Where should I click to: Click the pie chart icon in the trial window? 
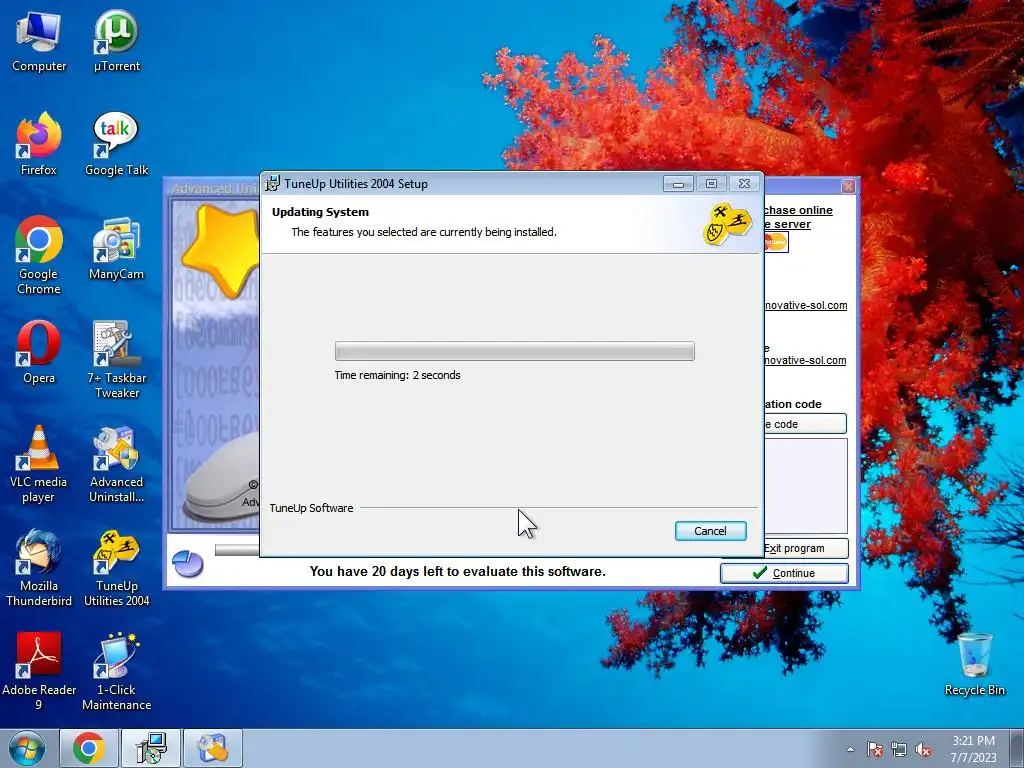click(x=188, y=564)
